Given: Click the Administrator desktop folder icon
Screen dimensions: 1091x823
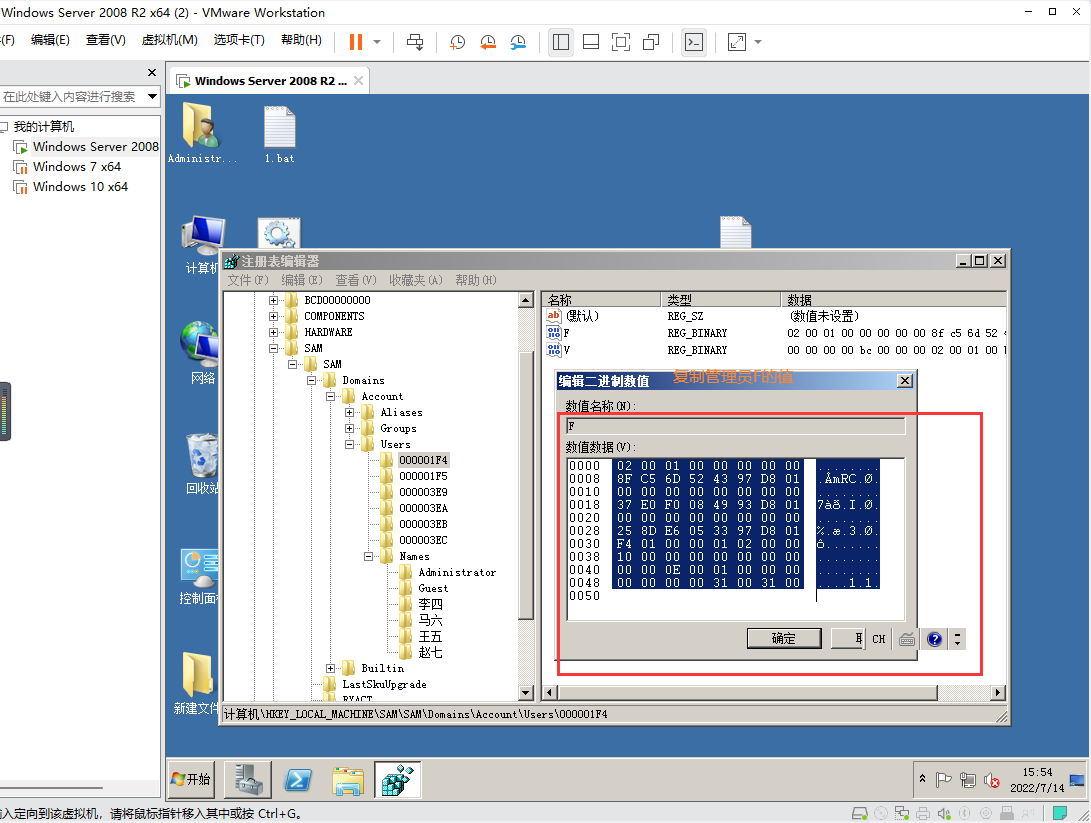Looking at the screenshot, I should pyautogui.click(x=202, y=132).
